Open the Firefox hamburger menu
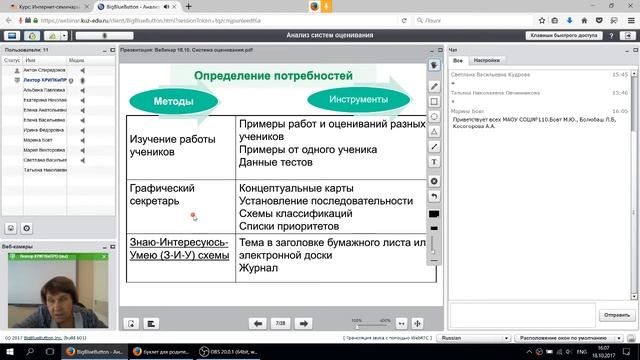 point(631,20)
